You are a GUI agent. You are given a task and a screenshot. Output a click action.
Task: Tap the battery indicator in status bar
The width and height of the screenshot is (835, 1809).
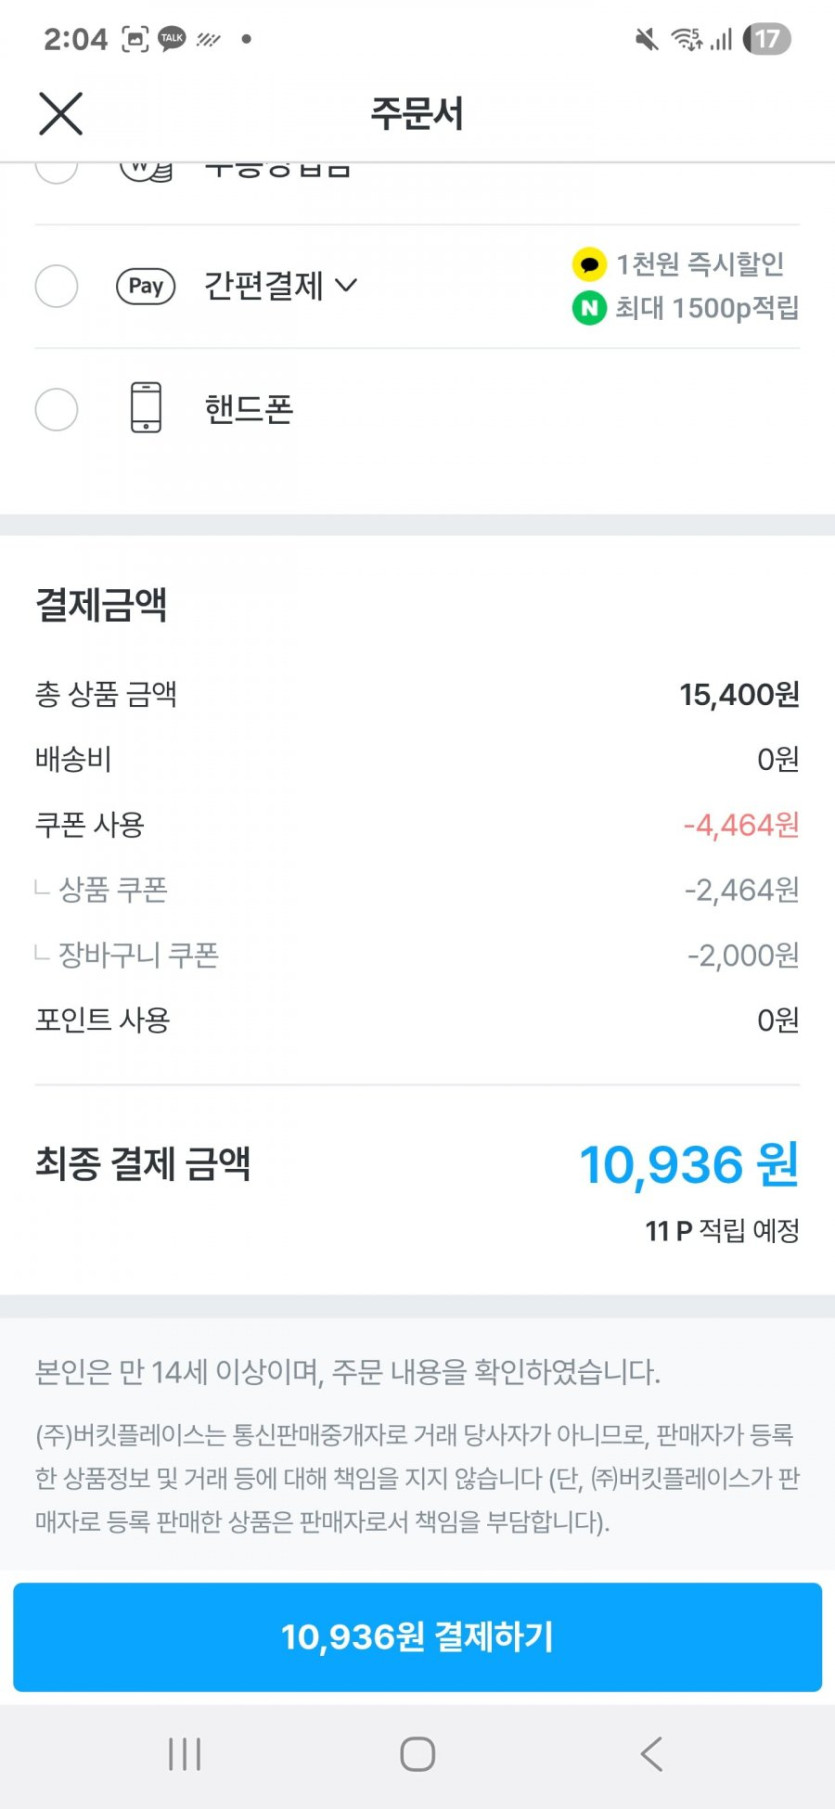tap(767, 39)
